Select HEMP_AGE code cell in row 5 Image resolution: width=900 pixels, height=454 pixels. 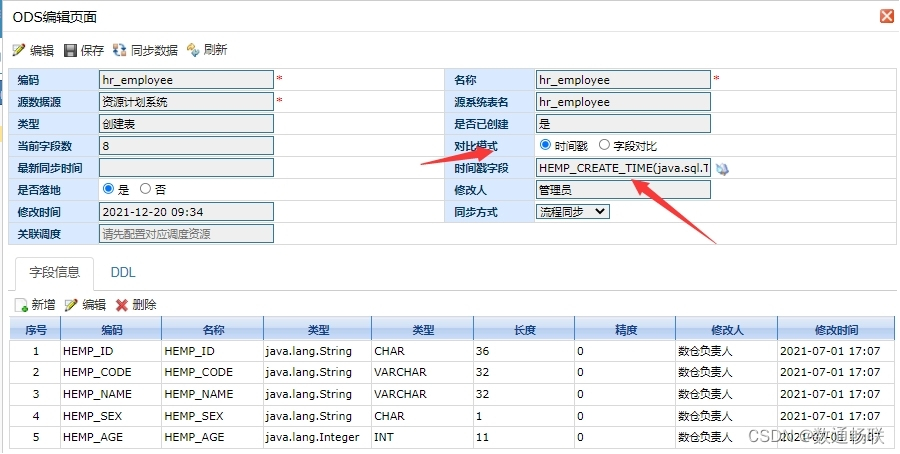coord(111,437)
